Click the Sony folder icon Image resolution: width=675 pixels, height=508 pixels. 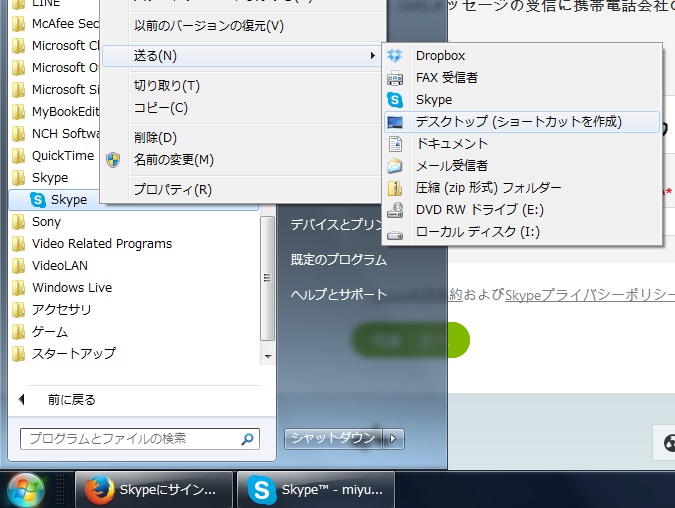[19, 222]
